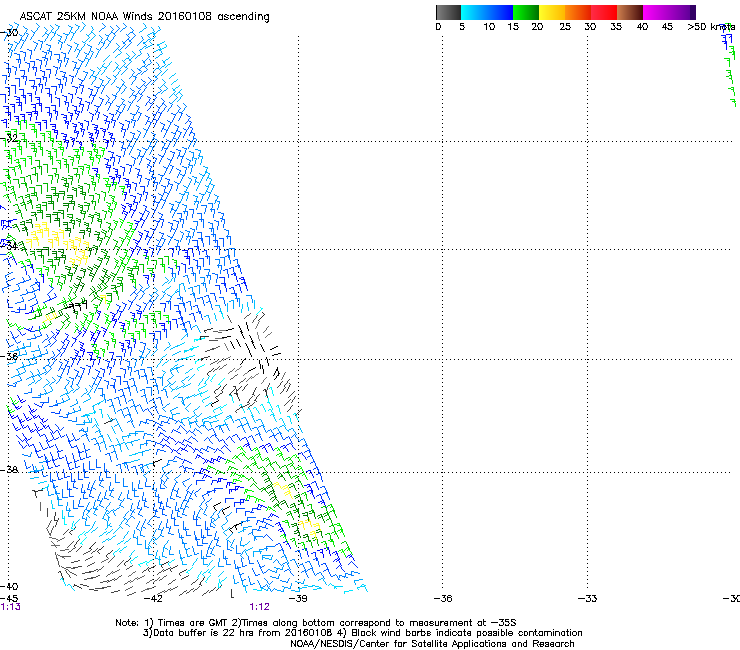Click the legend label '40' under the color bar
This screenshot has height=650, width=740.
pyautogui.click(x=642, y=27)
